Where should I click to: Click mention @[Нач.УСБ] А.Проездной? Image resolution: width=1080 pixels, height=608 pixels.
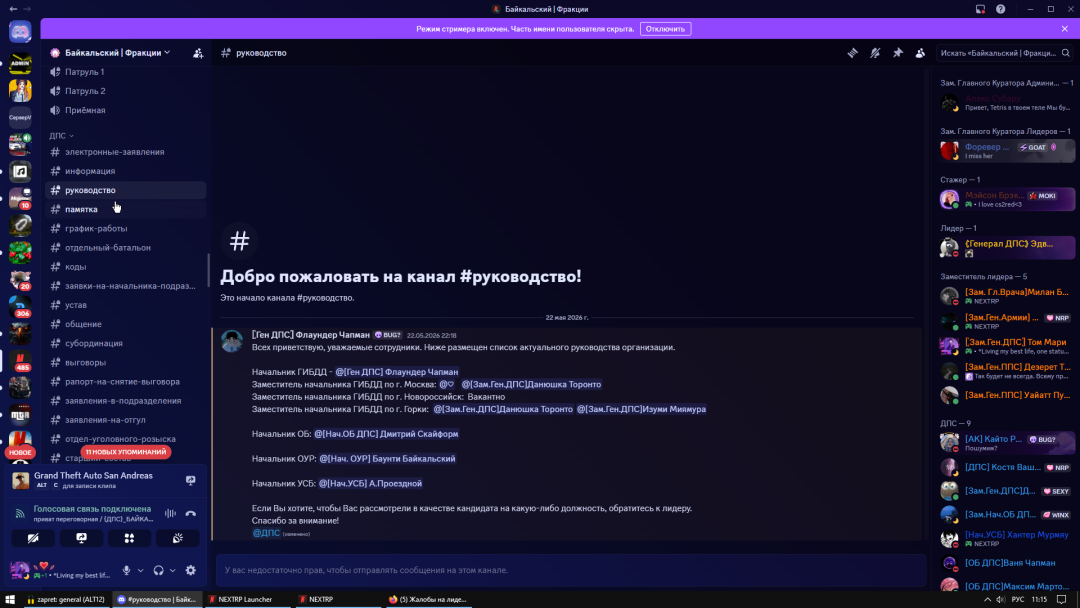[x=370, y=483]
